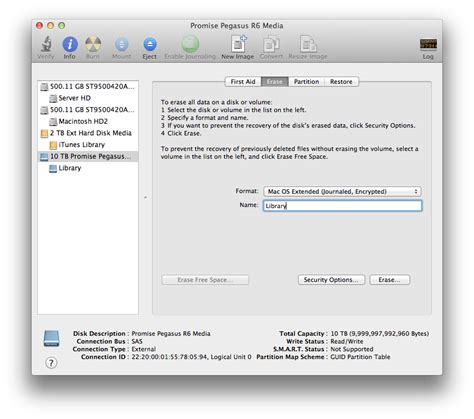Click the Connection ID value
The height and width of the screenshot is (419, 474).
pyautogui.click(x=191, y=357)
